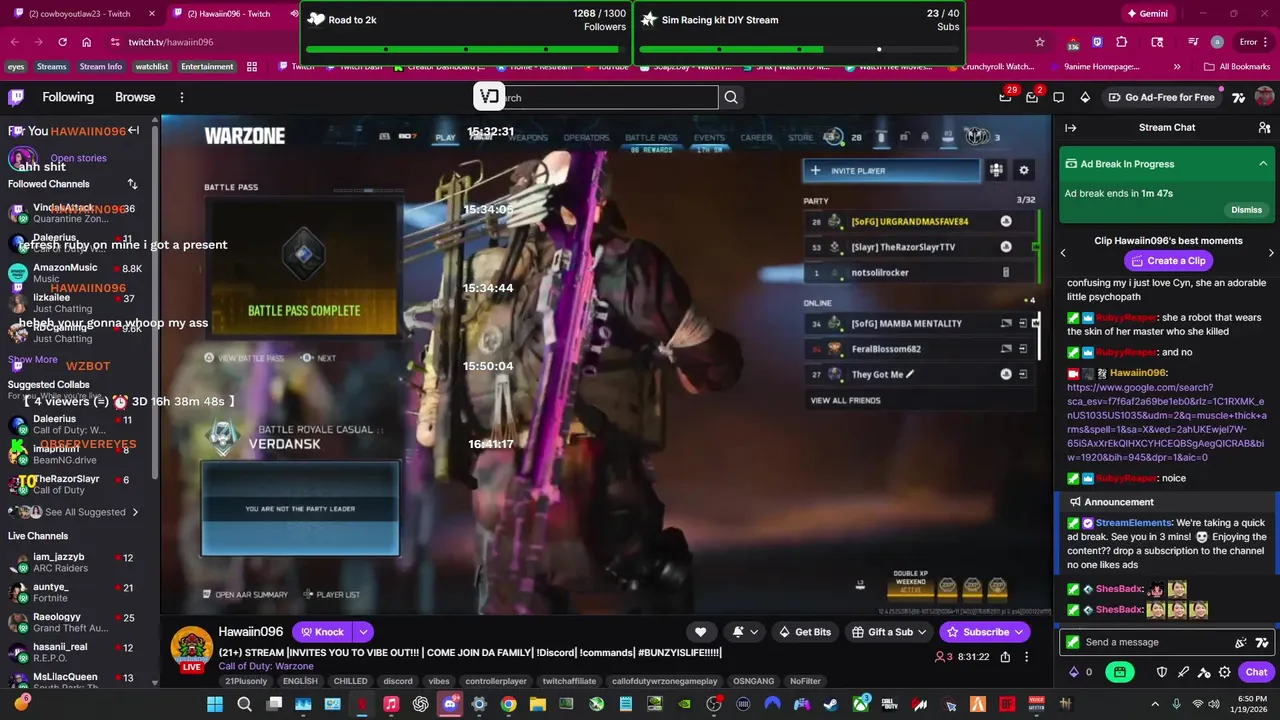Open the Twitch home logo
The image size is (1280, 720).
pos(16,97)
